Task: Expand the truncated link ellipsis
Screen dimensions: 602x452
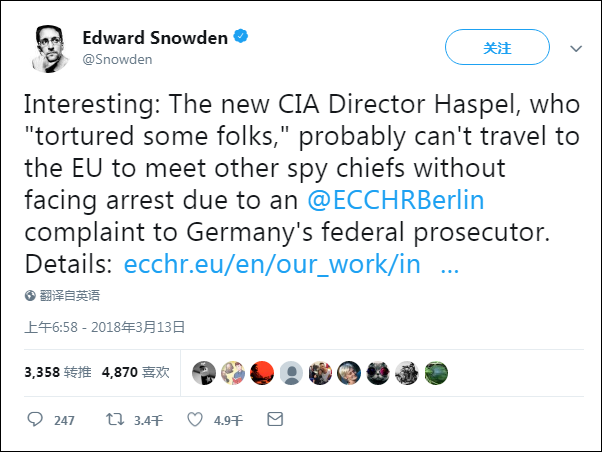Action: pos(450,265)
